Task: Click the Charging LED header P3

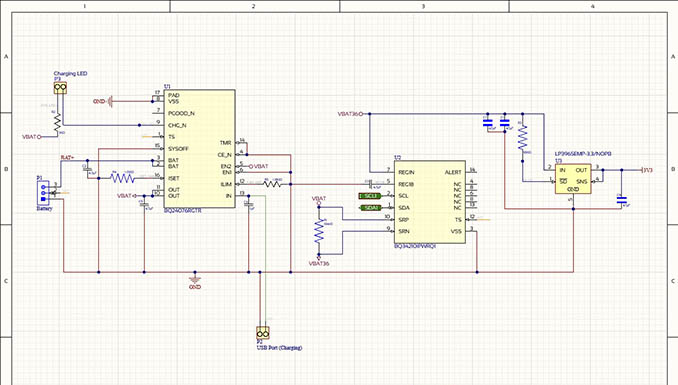Action: click(60, 88)
